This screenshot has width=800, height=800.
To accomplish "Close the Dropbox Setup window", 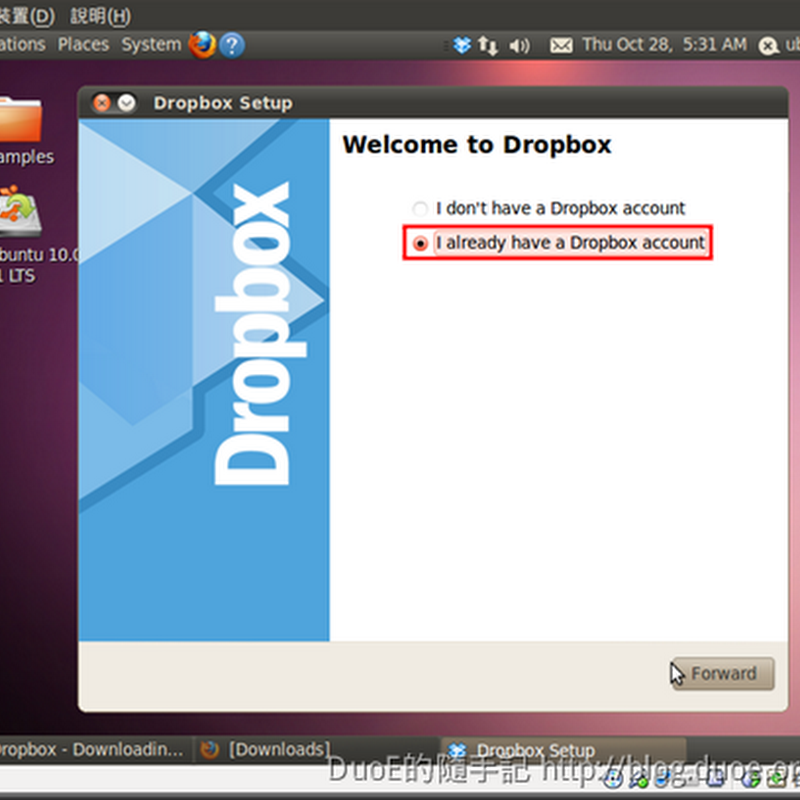I will tap(102, 103).
